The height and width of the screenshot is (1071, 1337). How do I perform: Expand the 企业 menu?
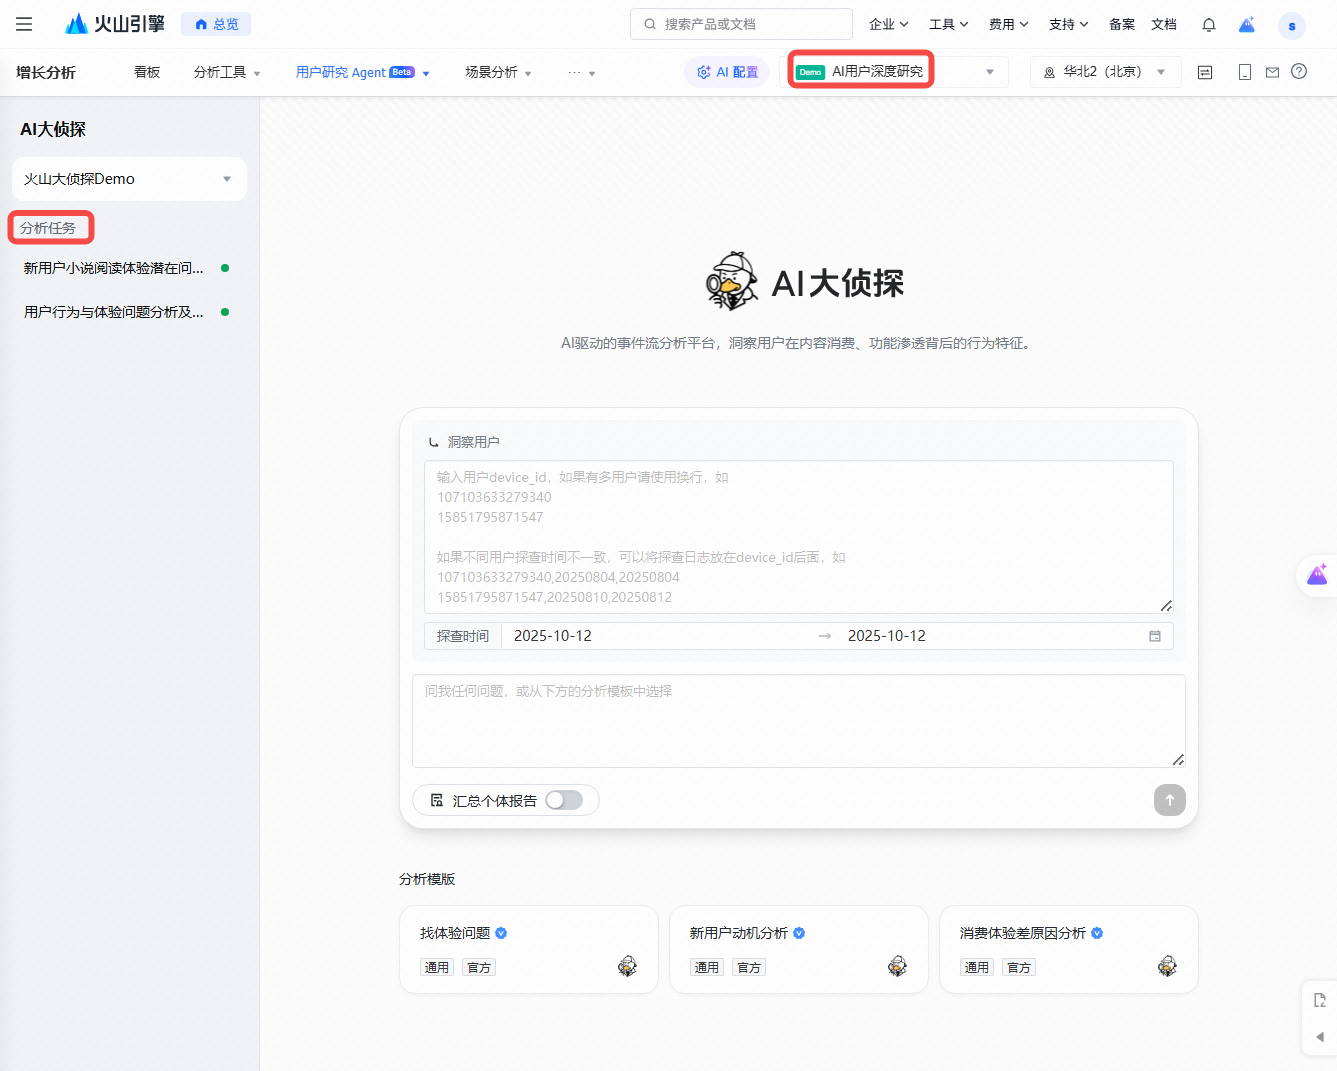(x=888, y=24)
